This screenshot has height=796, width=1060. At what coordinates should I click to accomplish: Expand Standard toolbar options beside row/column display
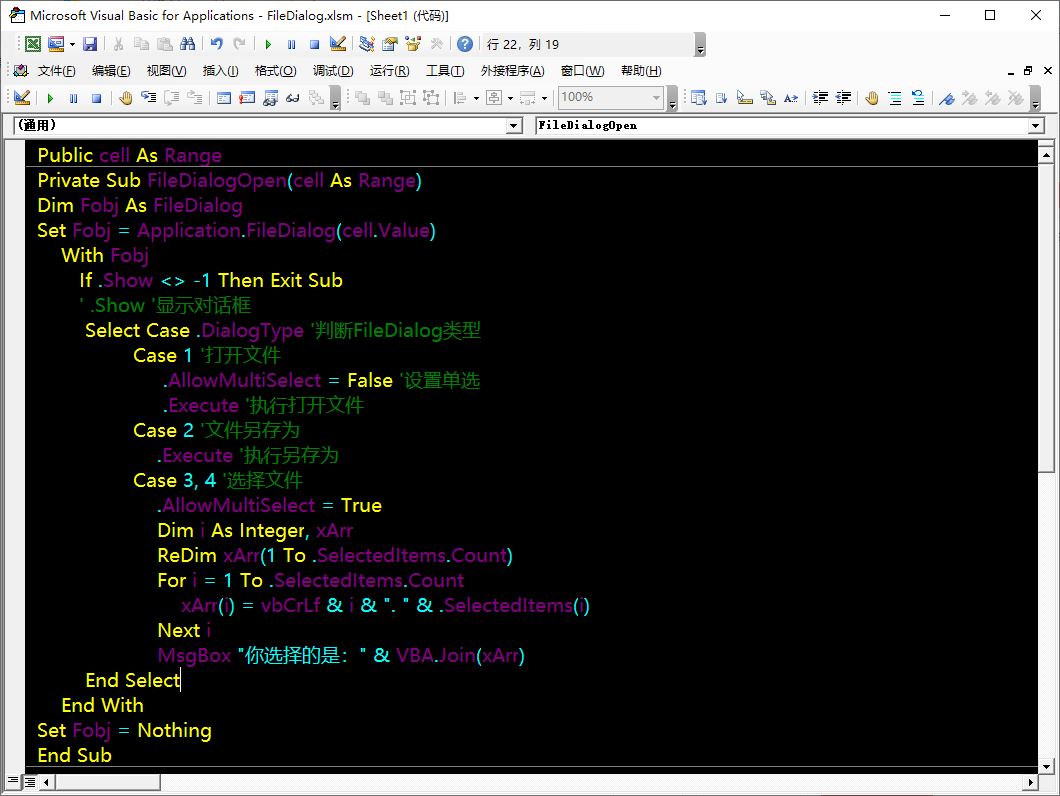tap(700, 45)
